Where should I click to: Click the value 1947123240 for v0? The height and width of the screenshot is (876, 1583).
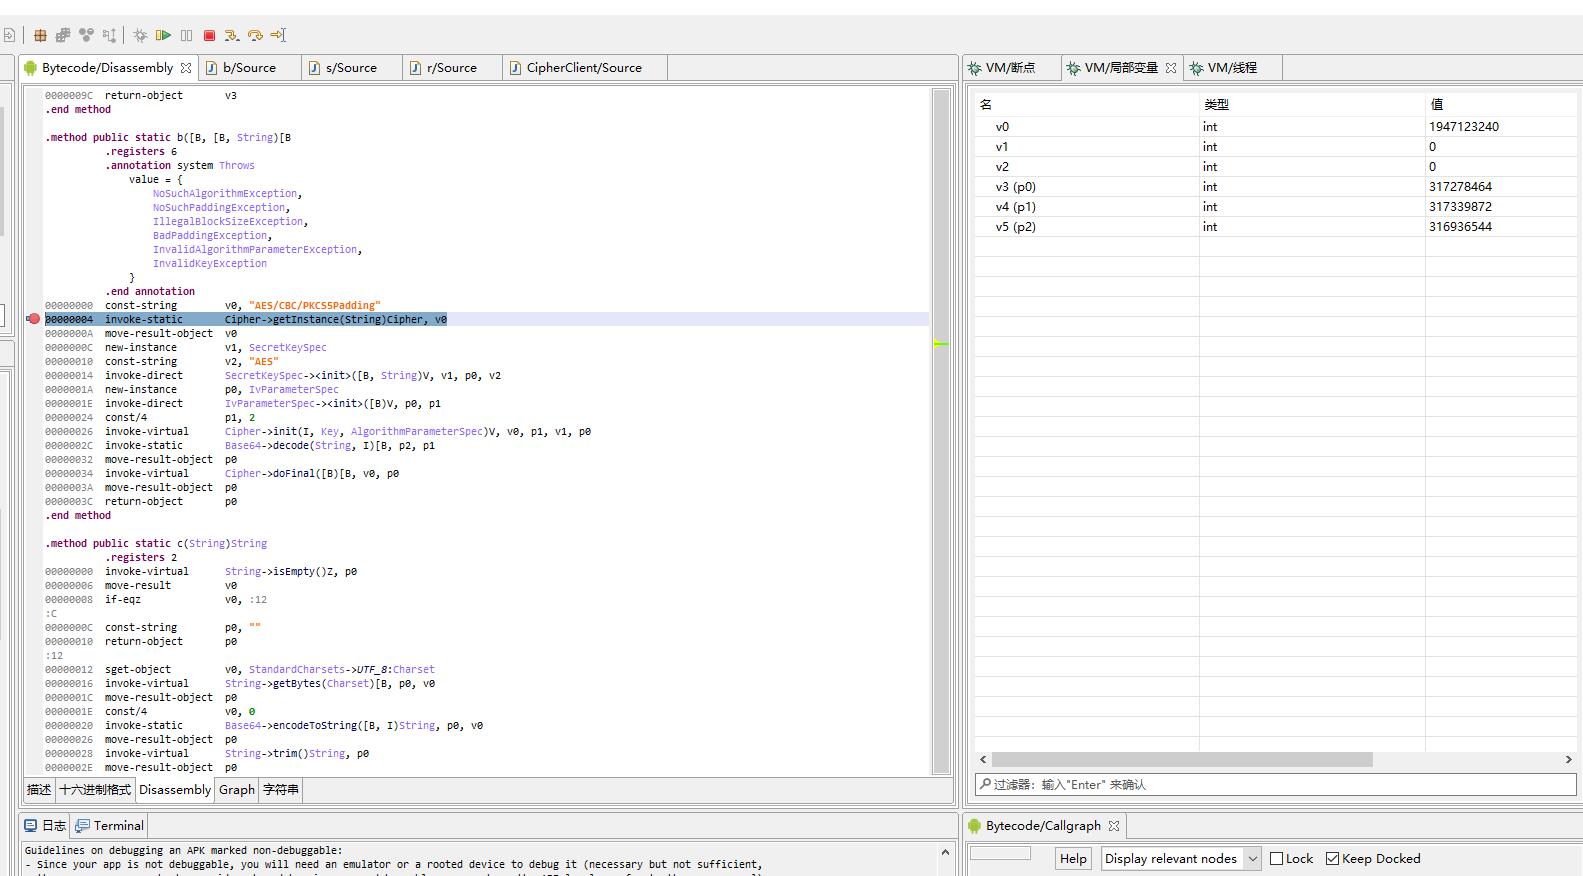pyautogui.click(x=1464, y=127)
